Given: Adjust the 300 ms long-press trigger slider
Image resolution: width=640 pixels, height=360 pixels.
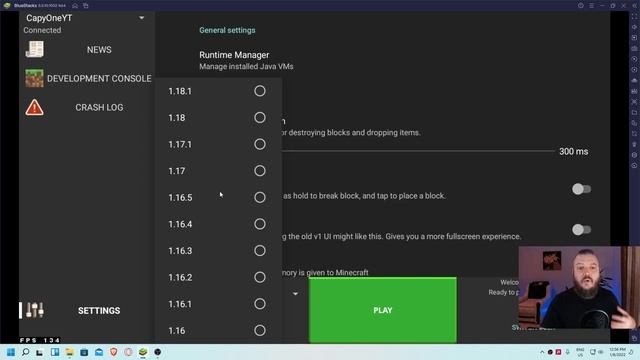Looking at the screenshot, I should point(418,151).
